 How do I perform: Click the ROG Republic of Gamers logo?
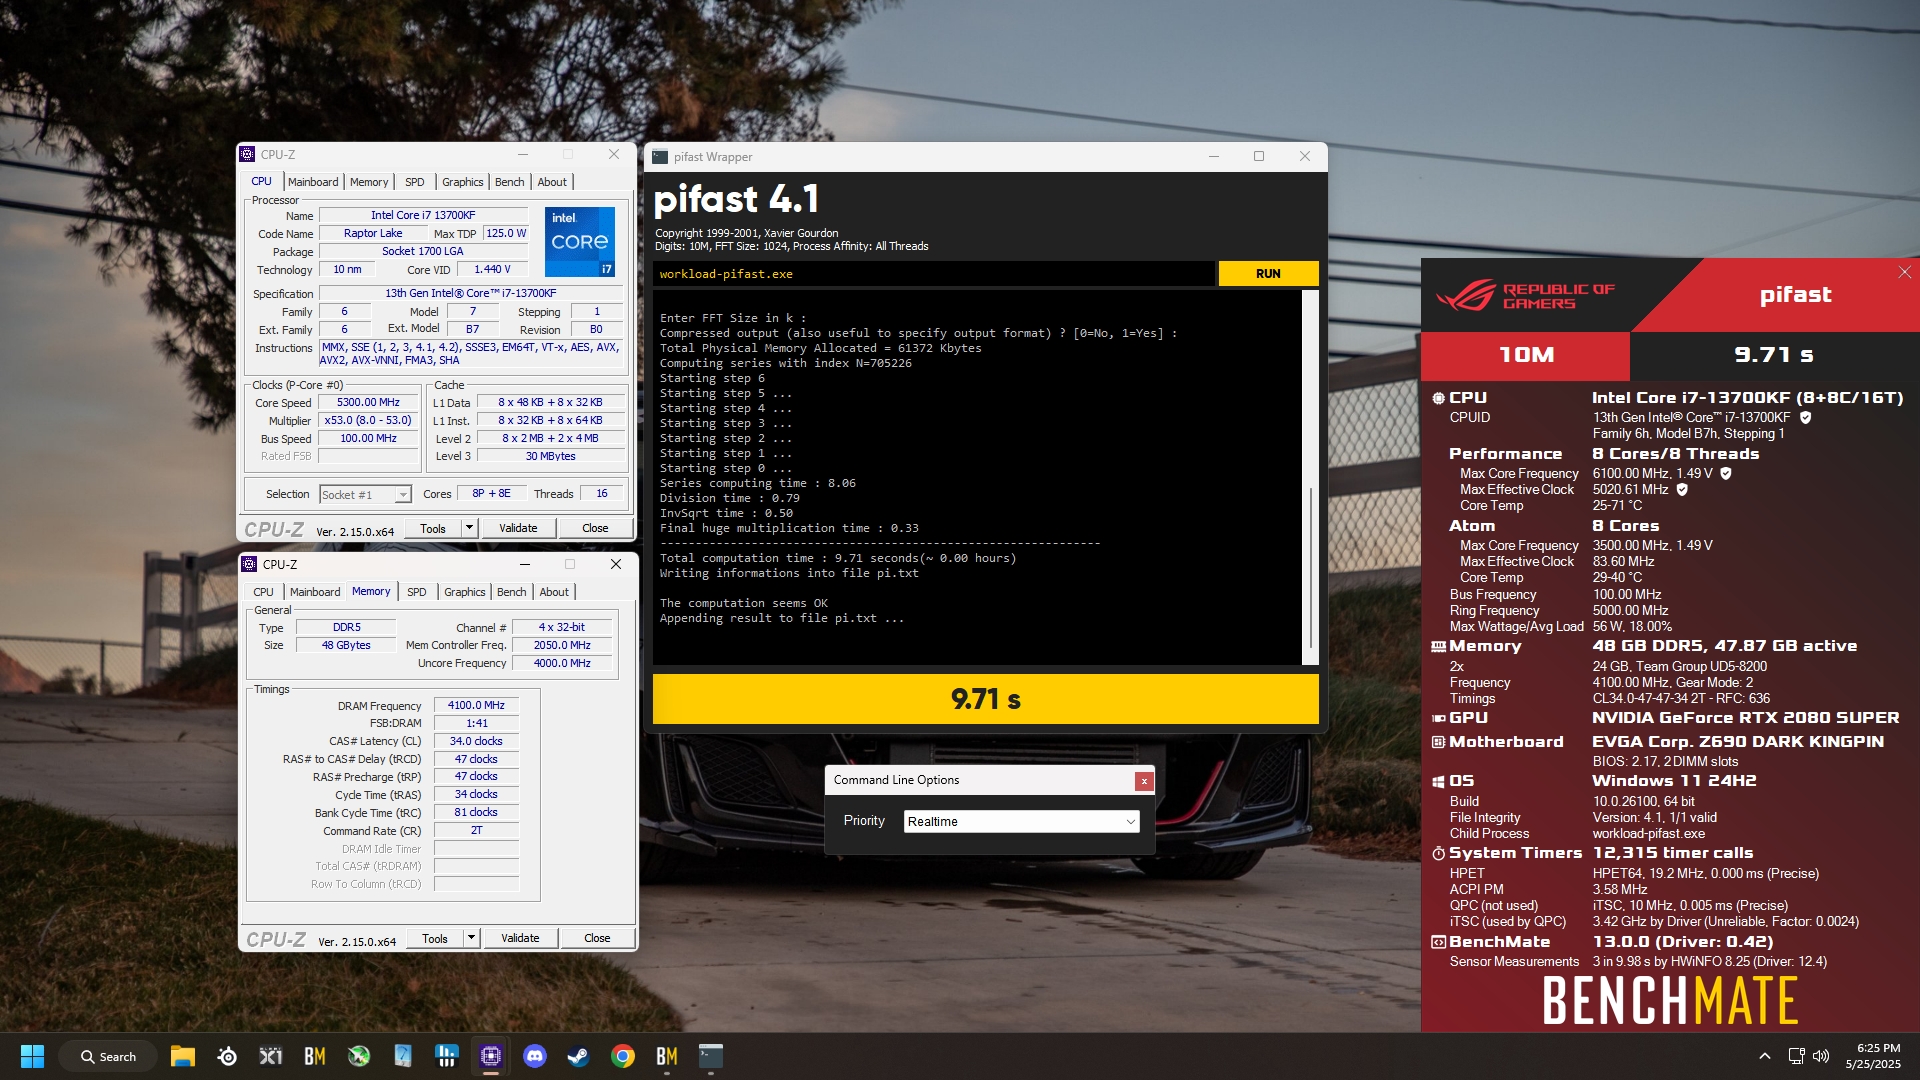1525,296
